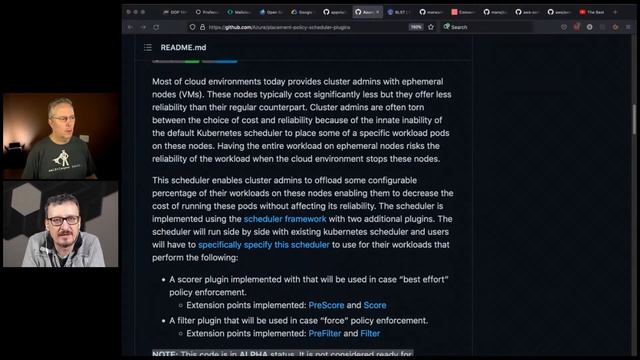This screenshot has width=640, height=360.
Task: Click the red extension icon in toolbar
Action: [576, 27]
